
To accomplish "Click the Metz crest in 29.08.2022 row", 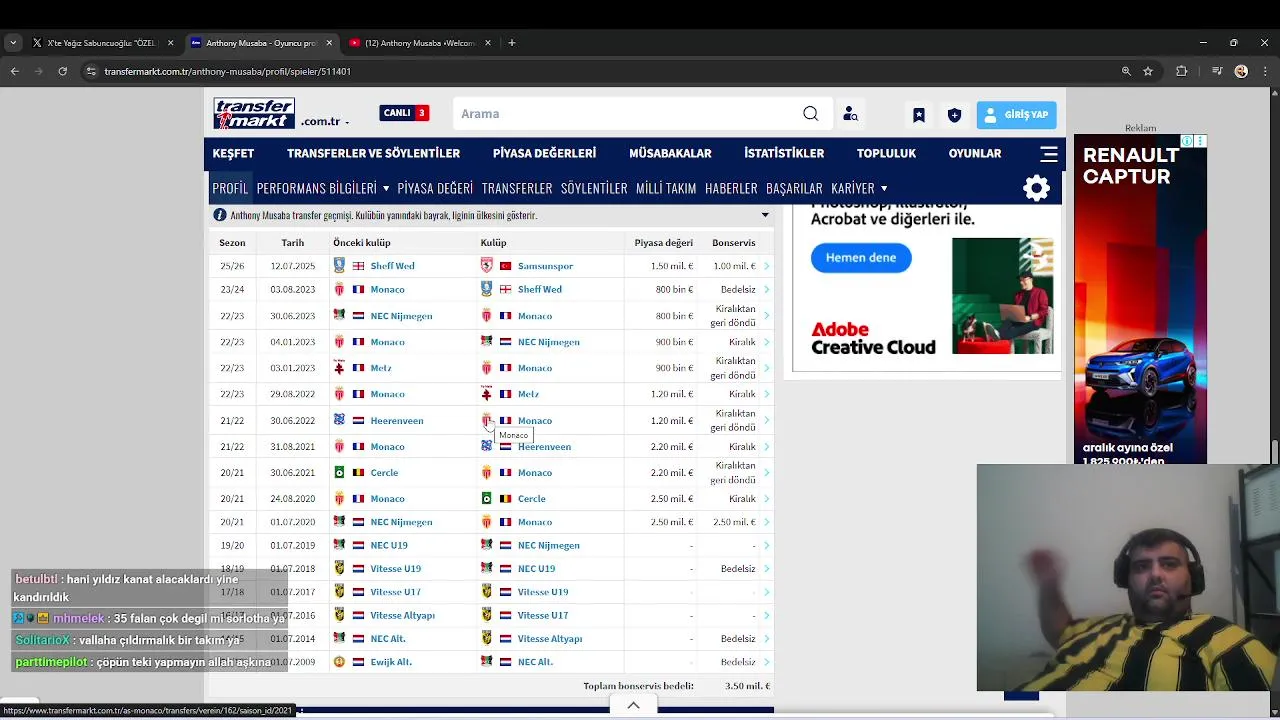I will point(487,394).
